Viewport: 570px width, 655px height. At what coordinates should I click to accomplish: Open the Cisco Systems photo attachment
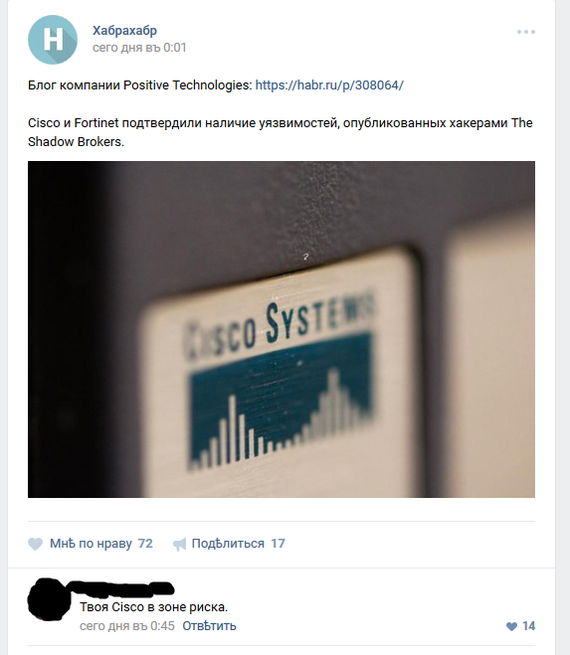281,329
